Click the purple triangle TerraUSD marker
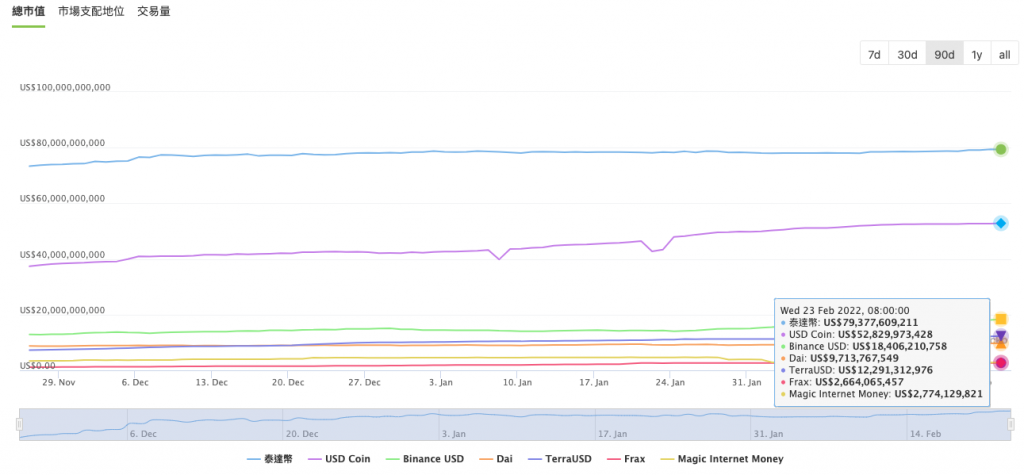 (x=1000, y=336)
